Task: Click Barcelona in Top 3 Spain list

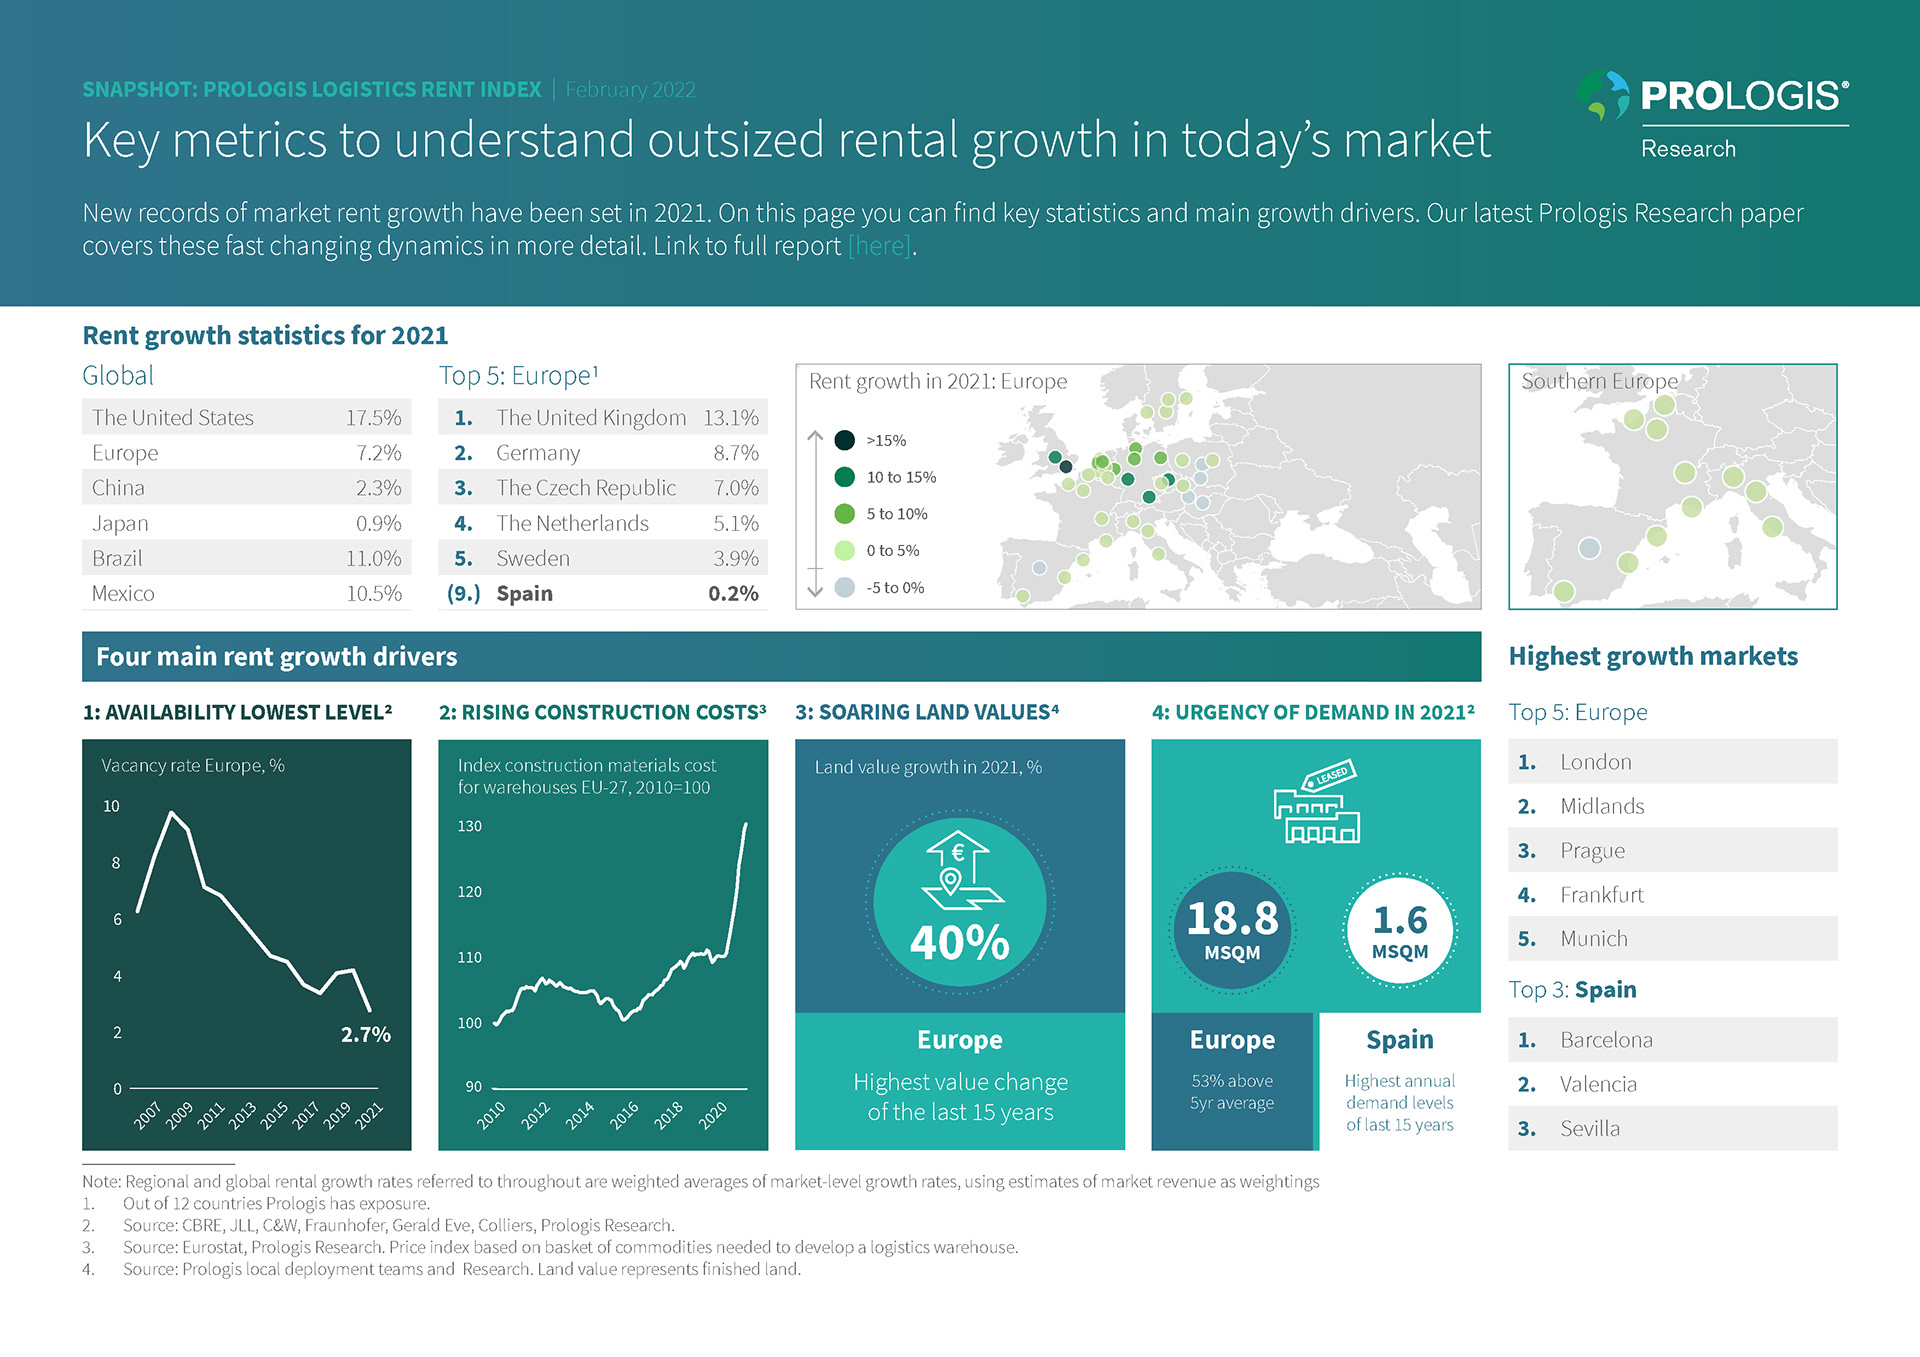Action: click(x=1606, y=1040)
